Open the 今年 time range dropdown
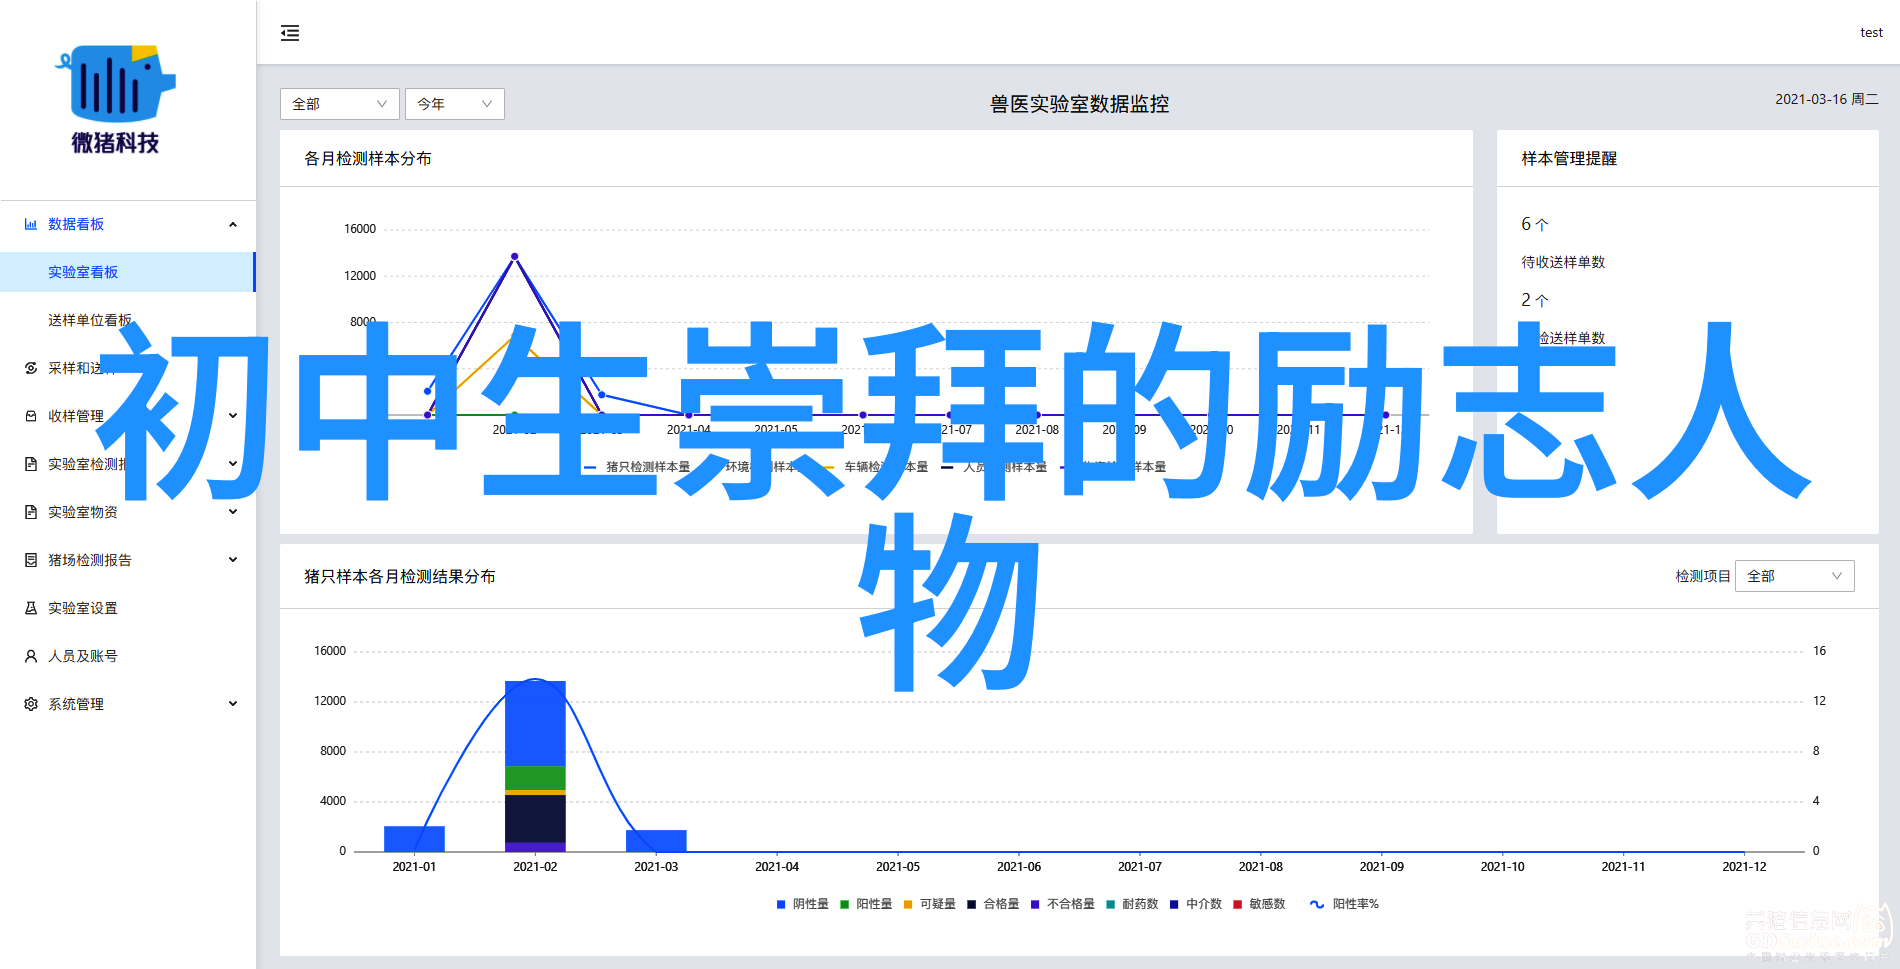 point(454,104)
